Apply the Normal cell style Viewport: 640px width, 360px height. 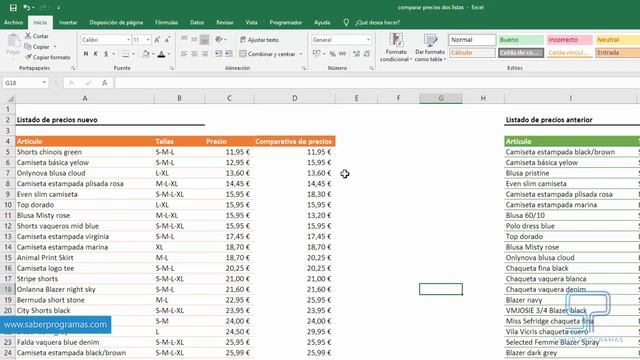point(472,40)
